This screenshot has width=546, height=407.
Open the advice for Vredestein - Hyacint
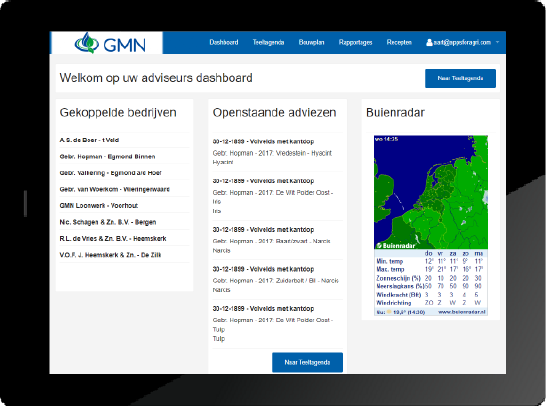pyautogui.click(x=278, y=152)
